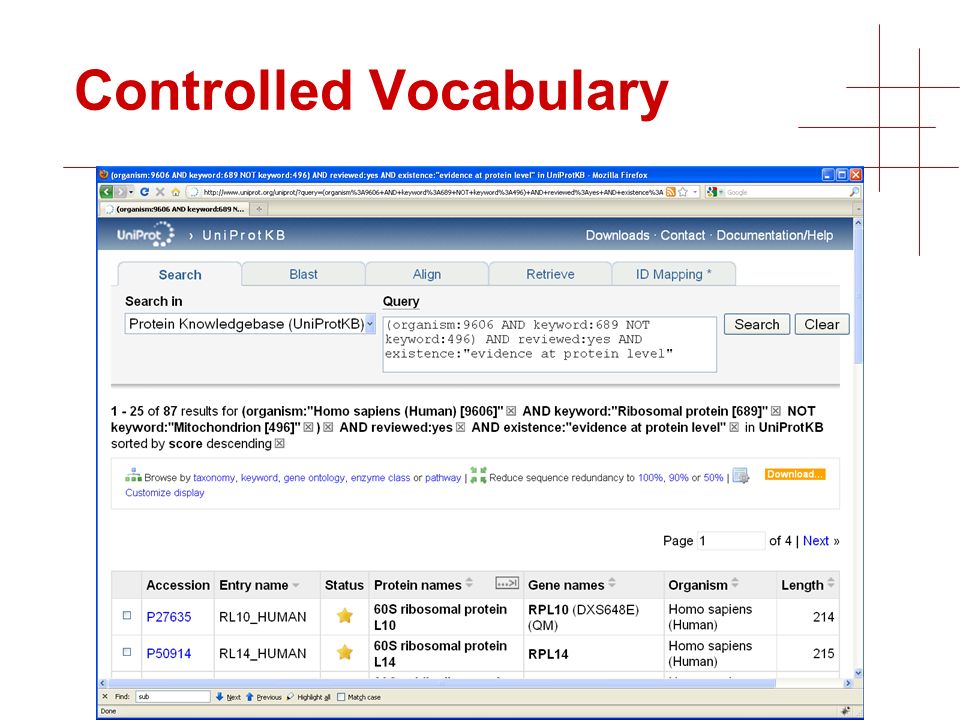Screen dimensions: 960x720
Task: Go to the Home page icon
Action: (x=176, y=192)
